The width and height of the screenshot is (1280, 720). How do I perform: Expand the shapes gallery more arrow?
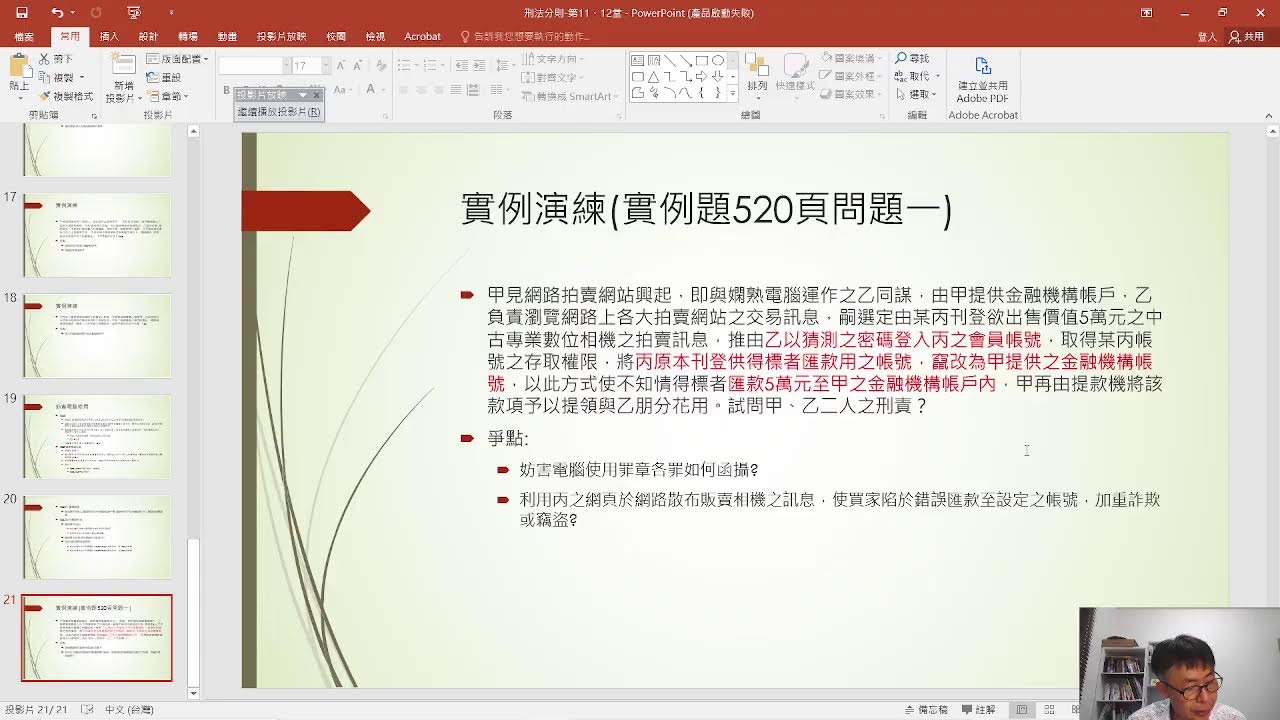click(733, 92)
